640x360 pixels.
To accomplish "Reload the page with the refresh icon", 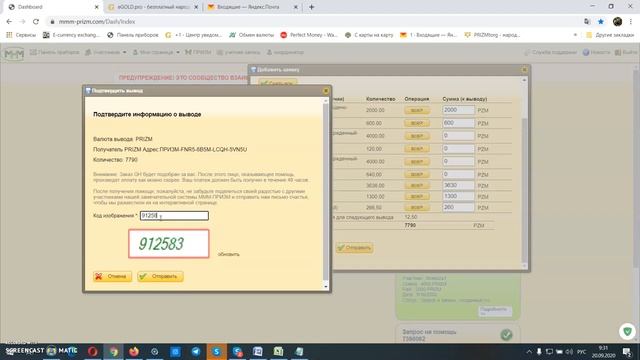I will [36, 22].
